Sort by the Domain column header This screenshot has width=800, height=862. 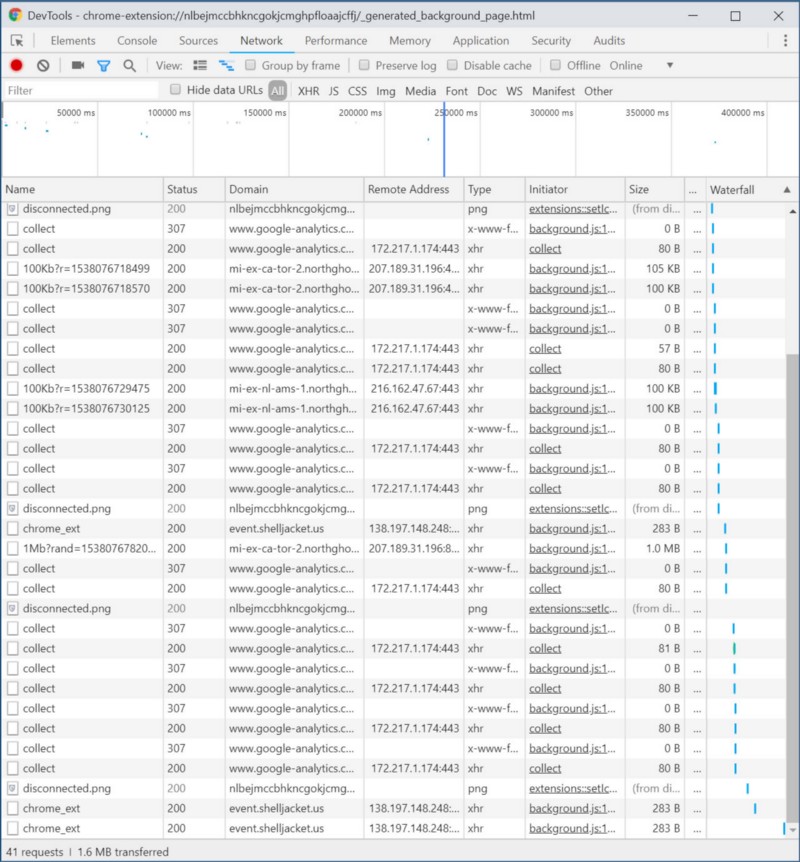click(294, 189)
